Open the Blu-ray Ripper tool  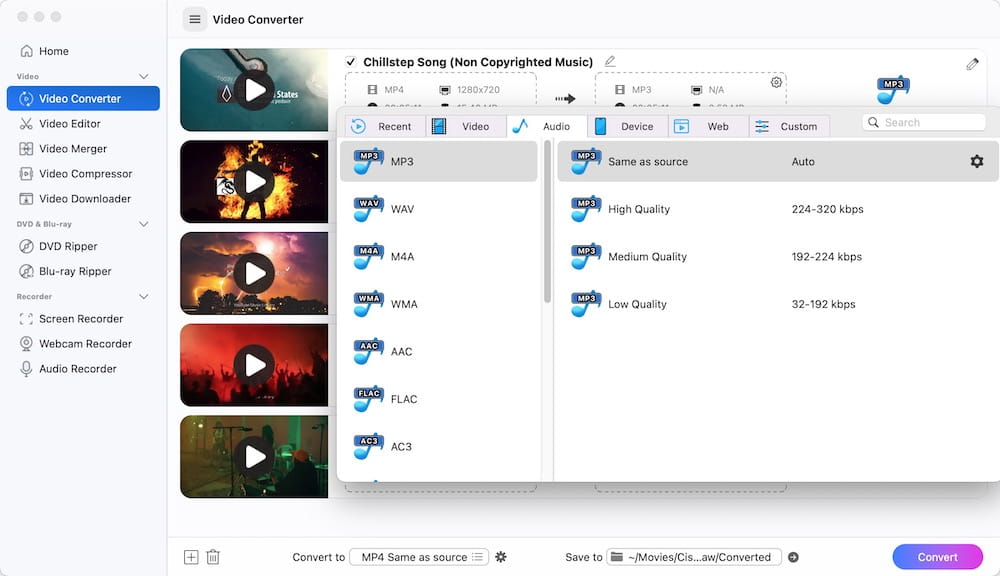point(75,271)
